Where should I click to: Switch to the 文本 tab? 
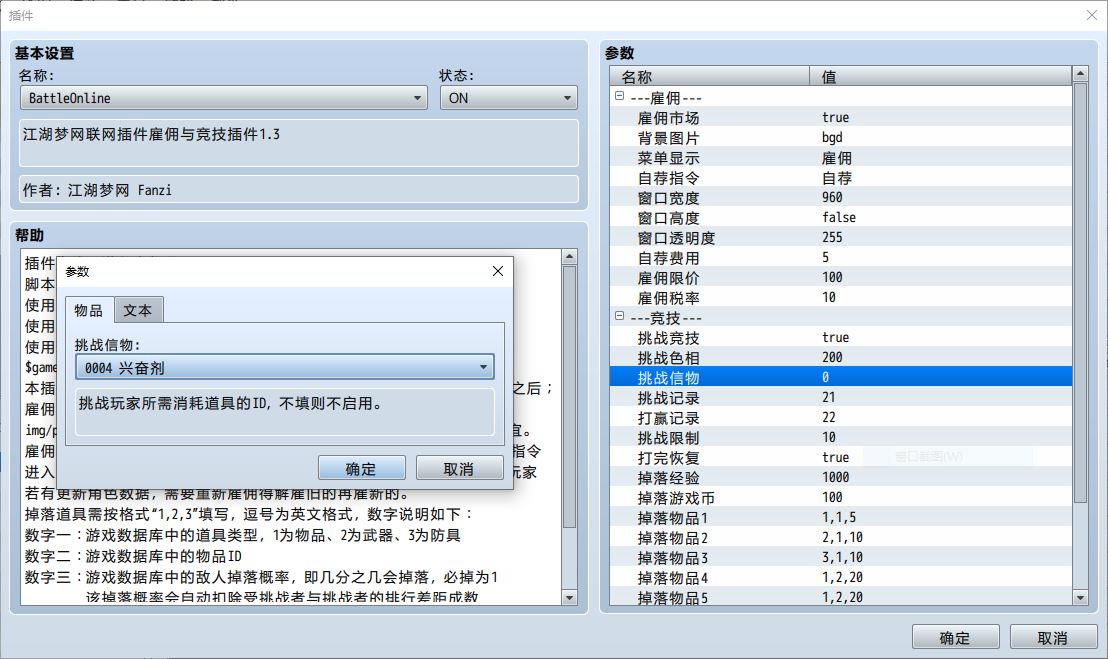pyautogui.click(x=138, y=310)
